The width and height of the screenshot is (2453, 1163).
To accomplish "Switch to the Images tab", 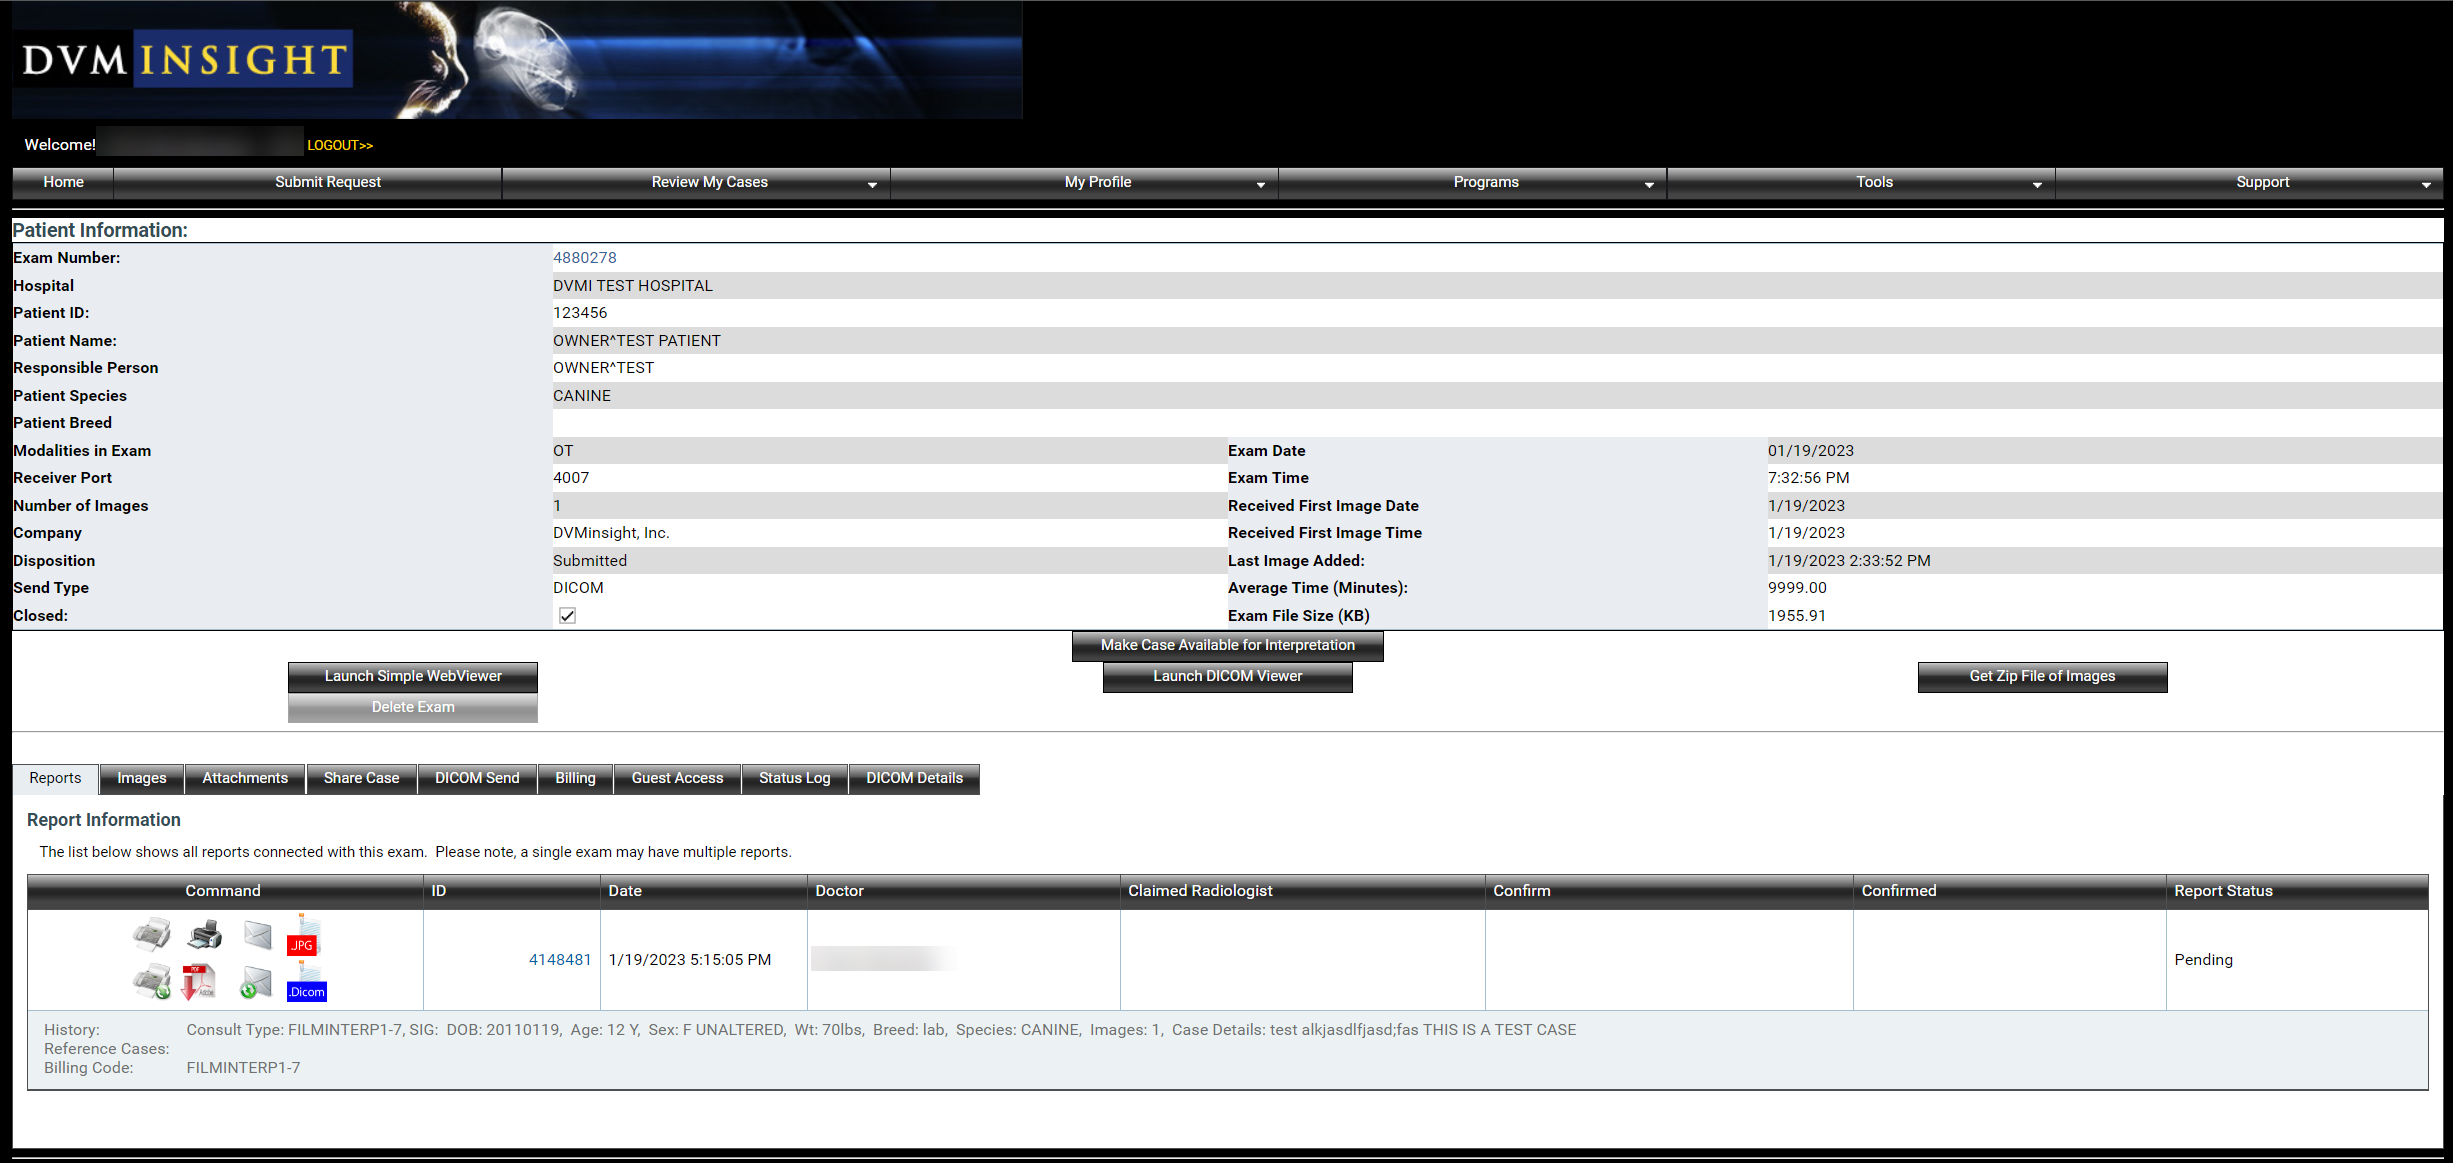I will click(142, 778).
